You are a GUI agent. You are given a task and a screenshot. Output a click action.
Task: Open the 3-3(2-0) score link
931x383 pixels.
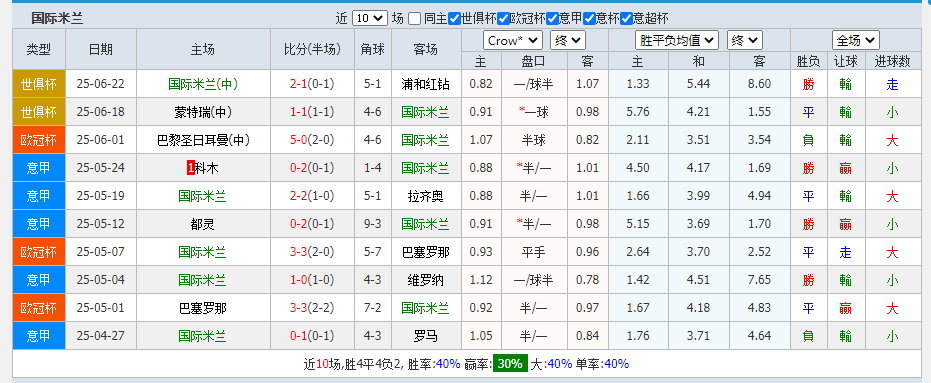[x=312, y=252]
